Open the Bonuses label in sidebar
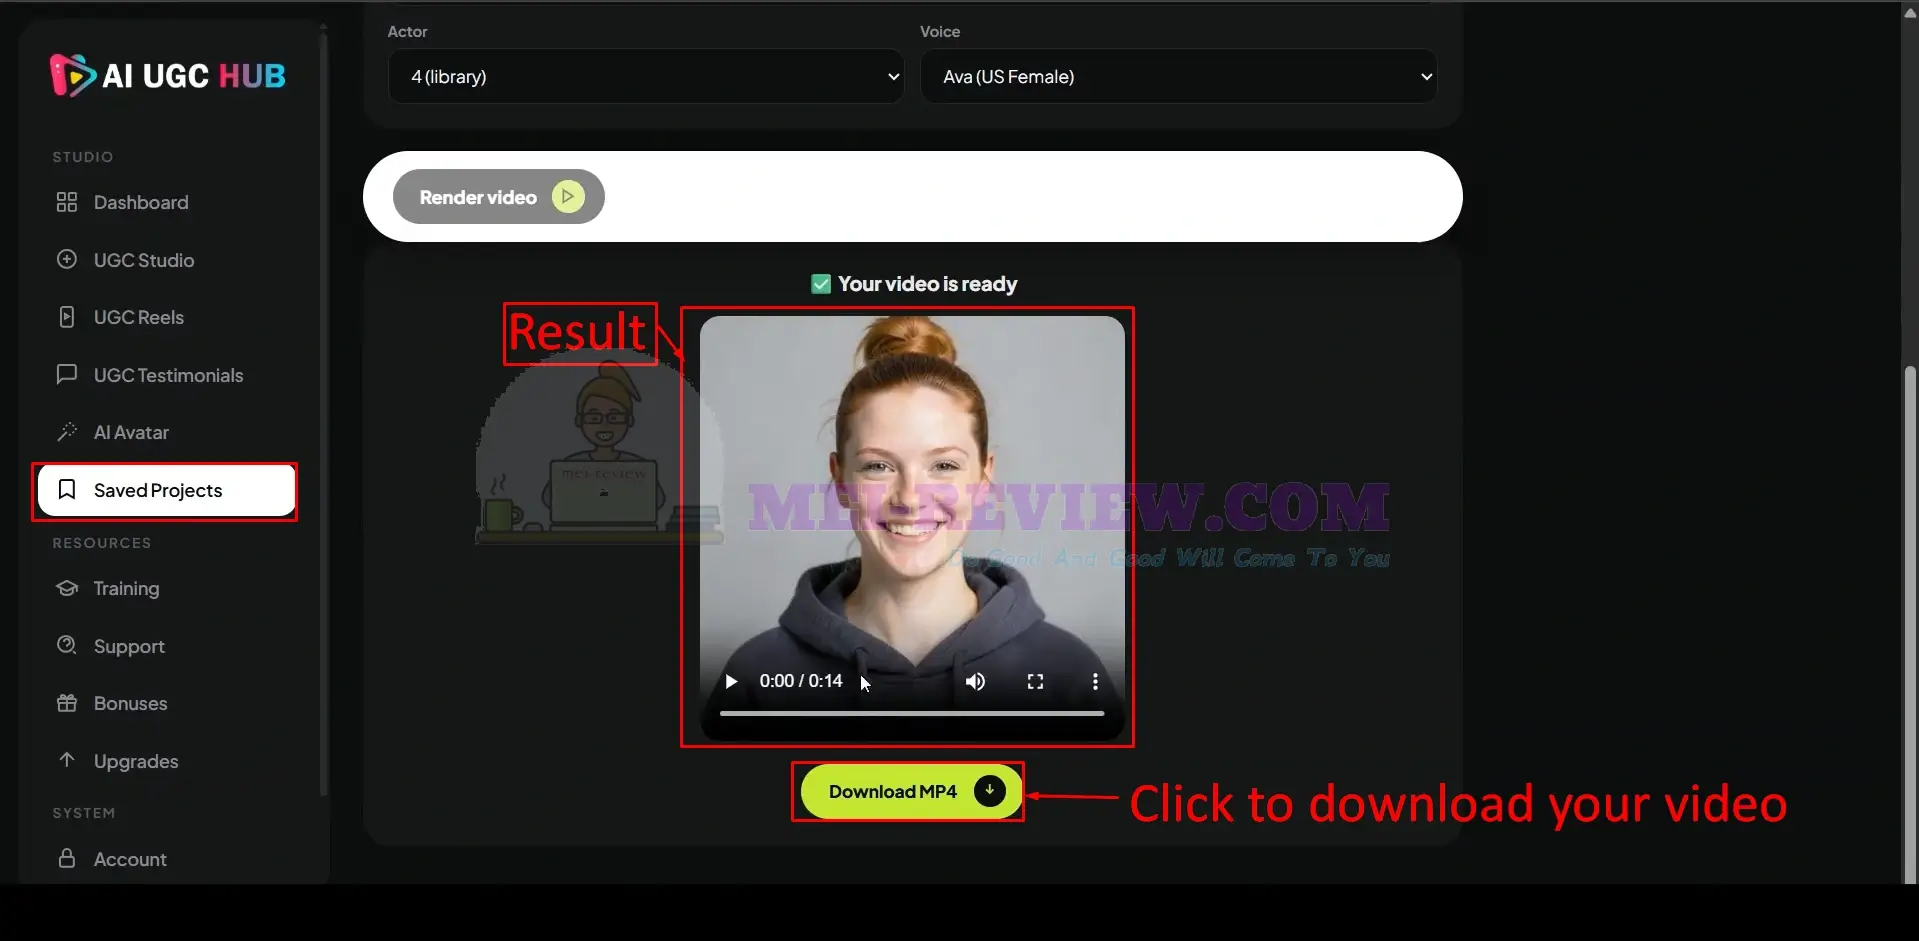 pyautogui.click(x=131, y=703)
